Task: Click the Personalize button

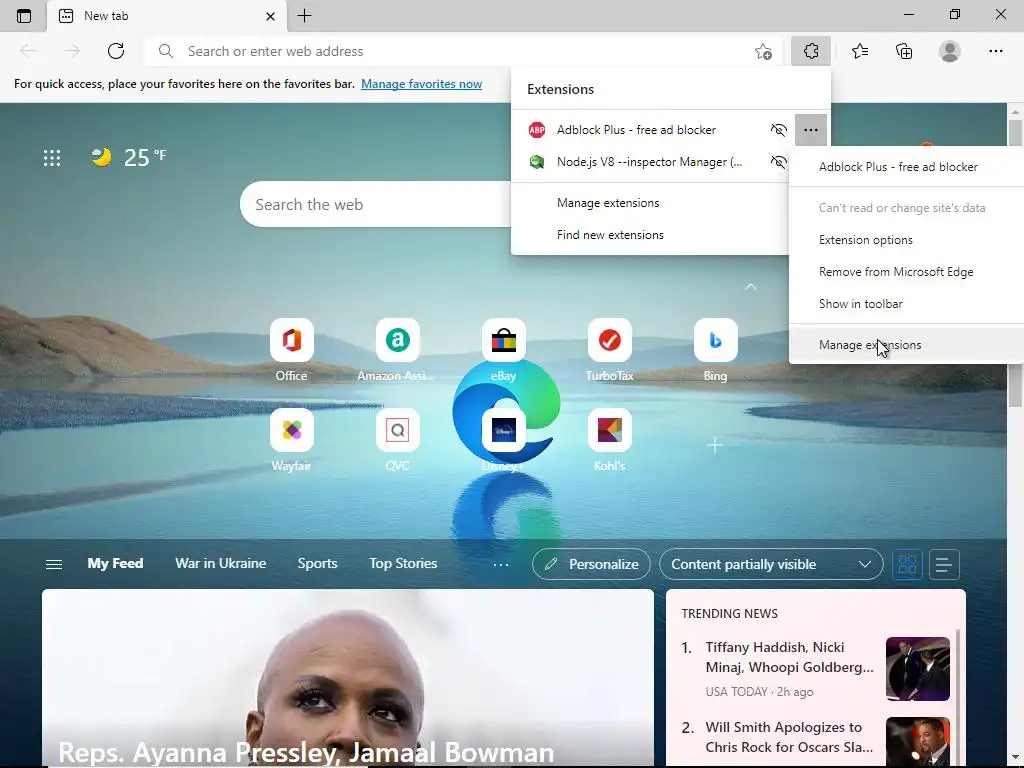Action: point(591,564)
